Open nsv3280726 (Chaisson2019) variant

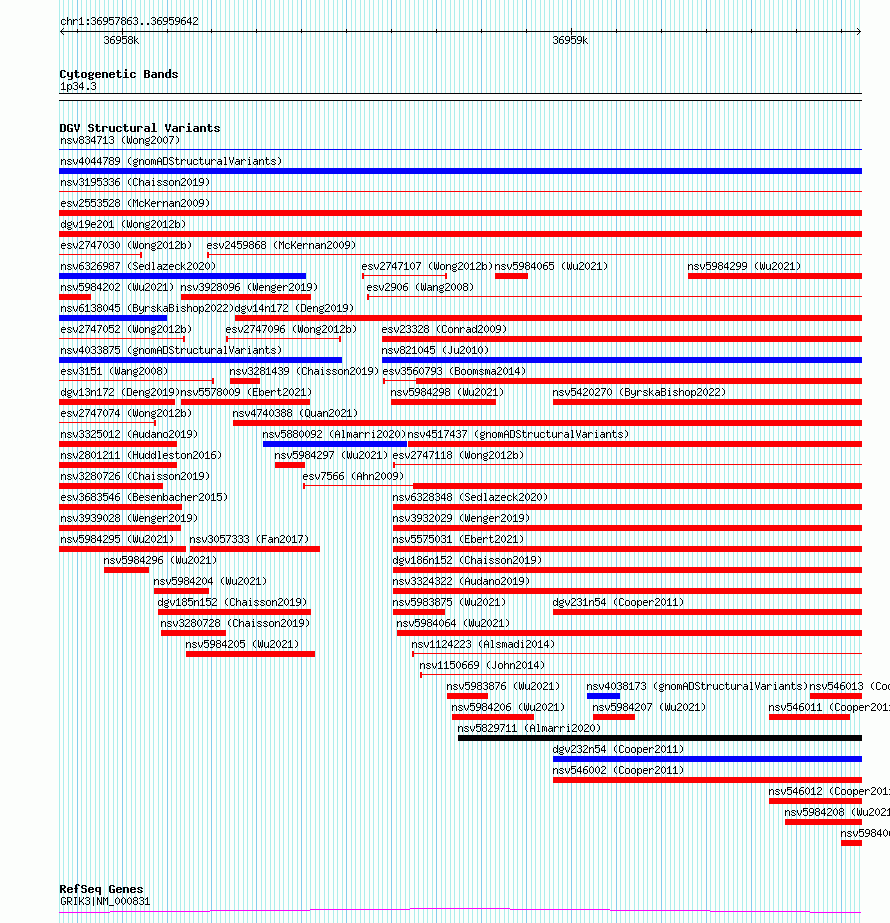click(x=135, y=476)
